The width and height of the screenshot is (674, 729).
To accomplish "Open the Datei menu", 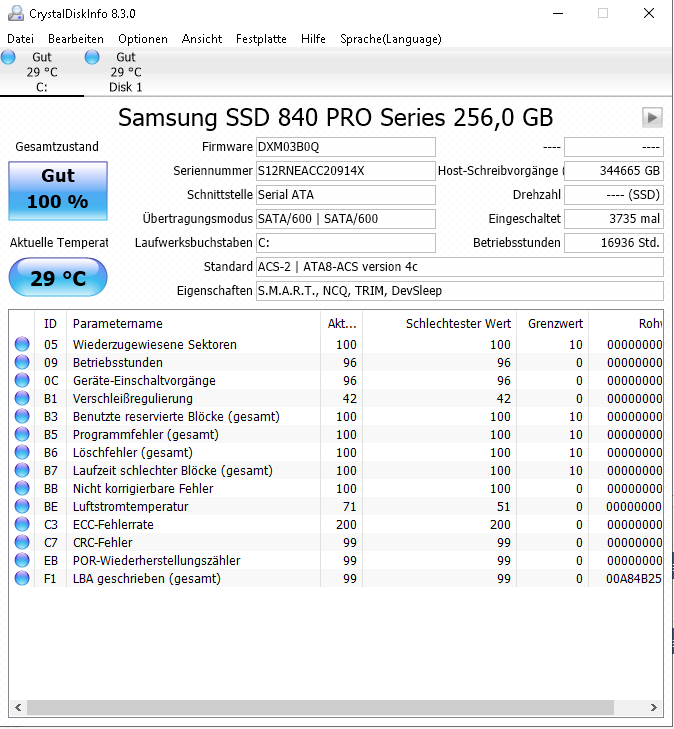I will 20,39.
